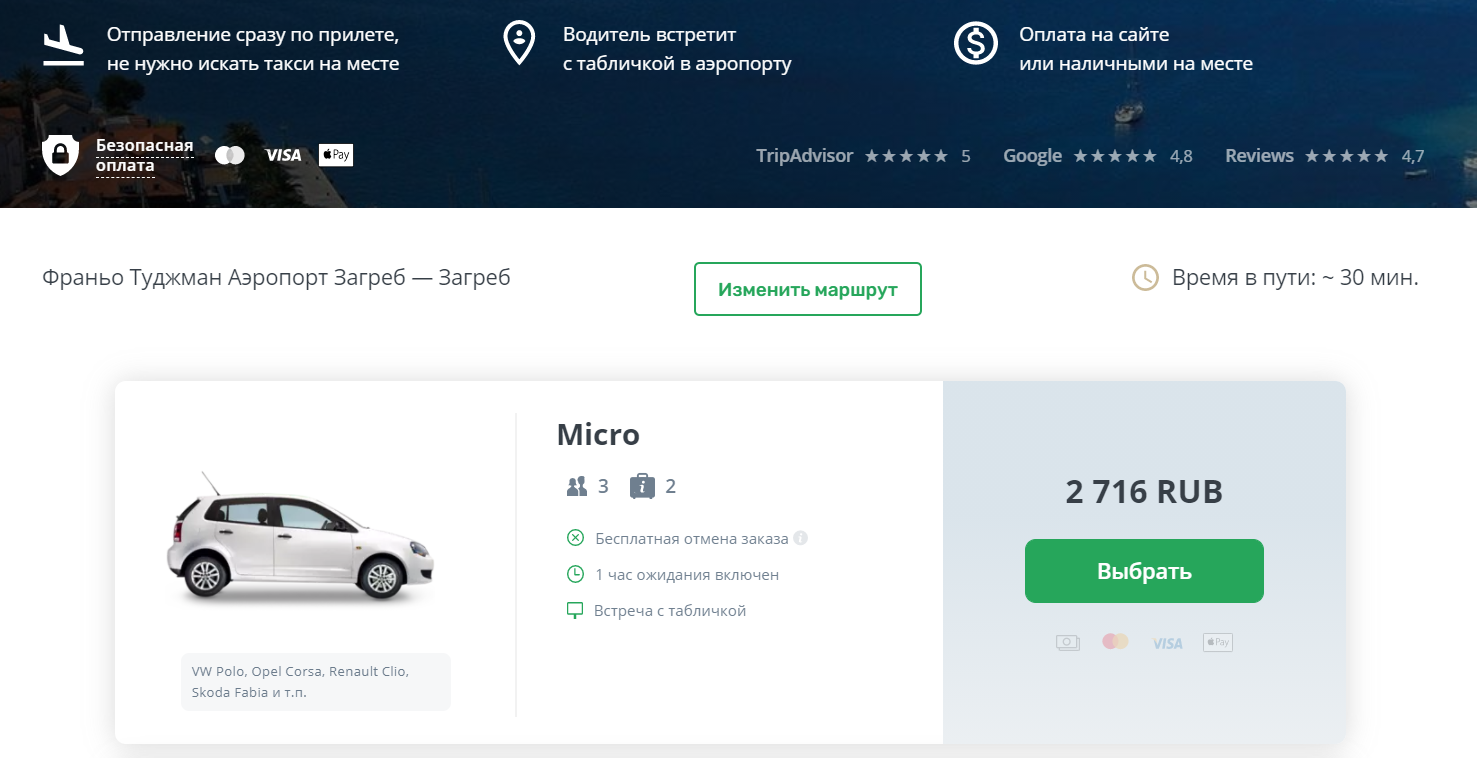
Task: Click the airplane landing icon
Action: tap(63, 46)
